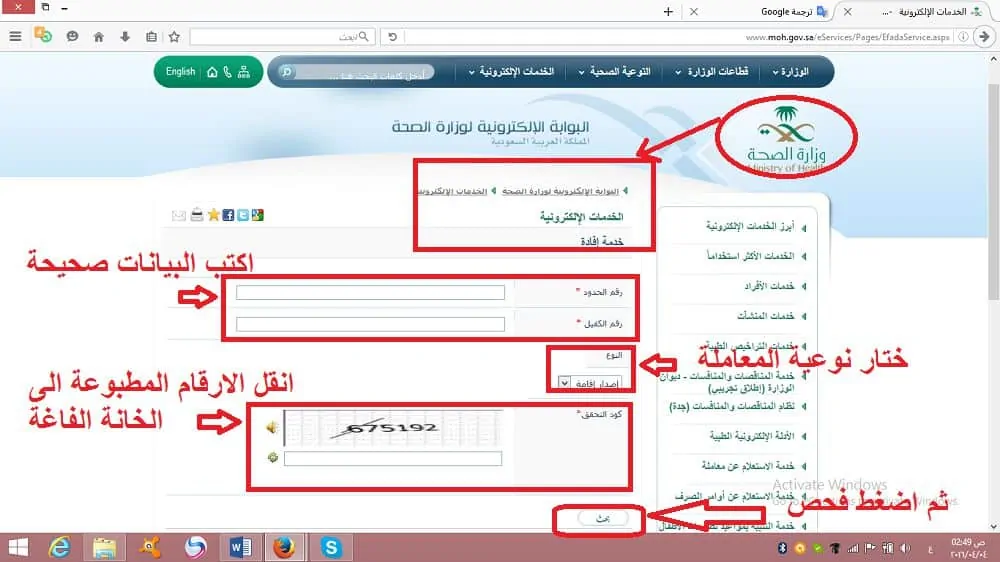1000x562 pixels.
Task: Click the bookmark star icon in toolbar
Action: (174, 37)
